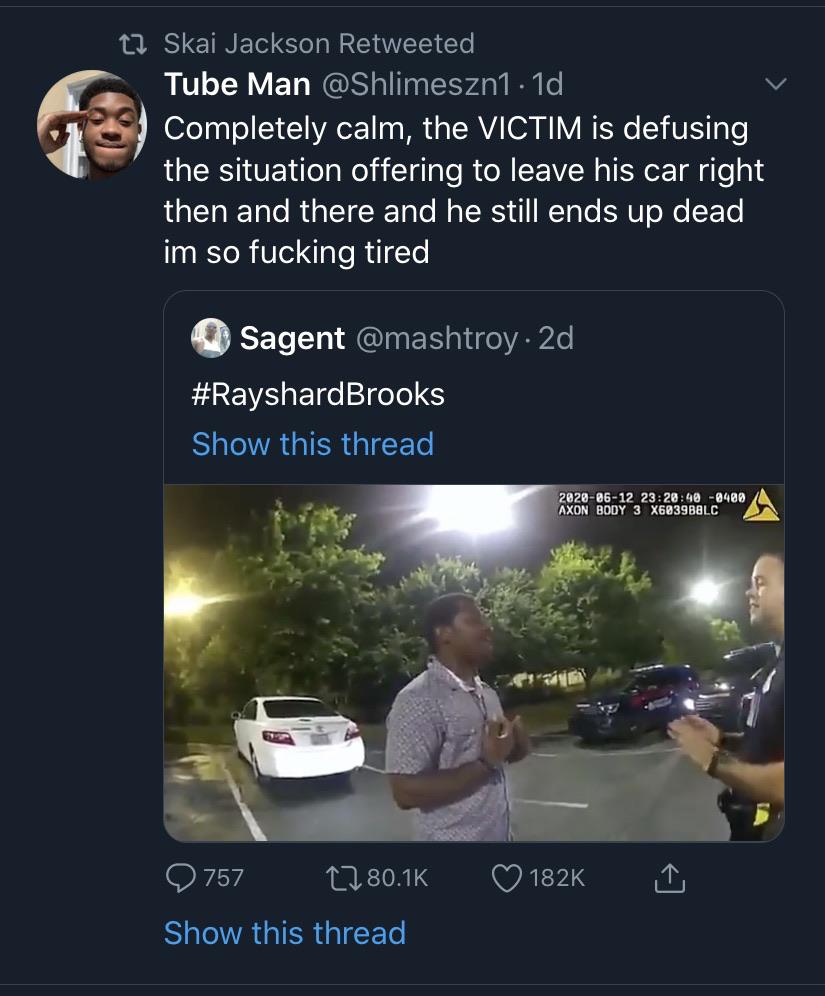This screenshot has width=825, height=996.
Task: Tap the reply speech bubble icon
Action: (x=180, y=878)
